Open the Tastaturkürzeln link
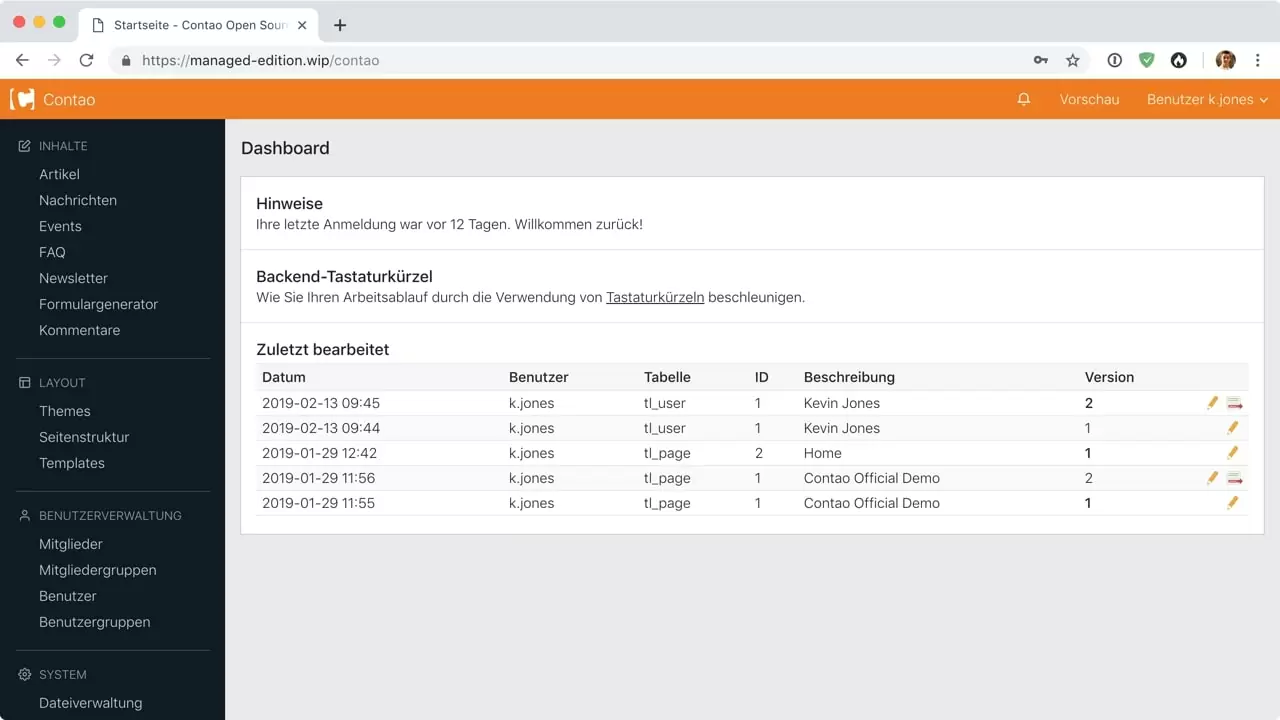The width and height of the screenshot is (1280, 720). pos(655,297)
